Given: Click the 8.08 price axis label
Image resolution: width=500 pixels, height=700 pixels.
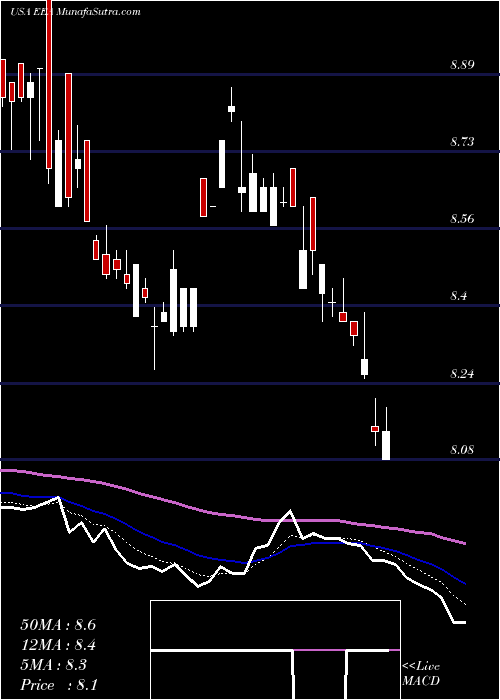Looking at the screenshot, I should coord(462,450).
